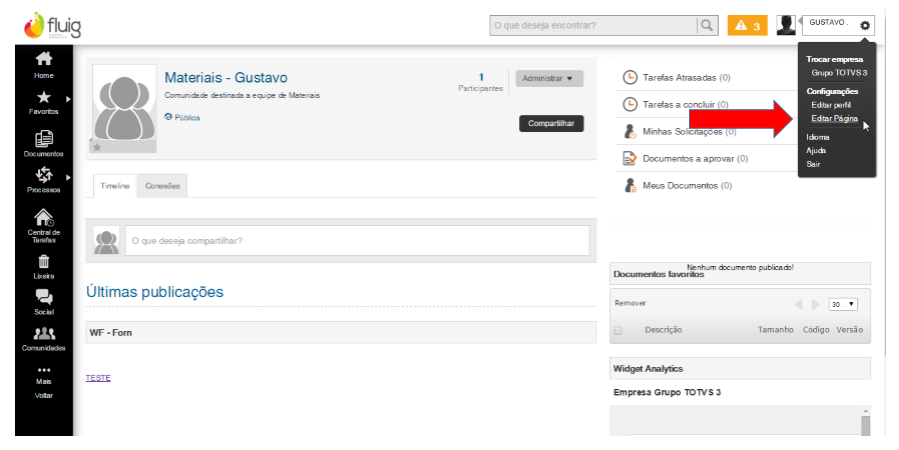Click the 'O que deseja compartilhar?' field
The height and width of the screenshot is (450, 899).
tap(355, 240)
